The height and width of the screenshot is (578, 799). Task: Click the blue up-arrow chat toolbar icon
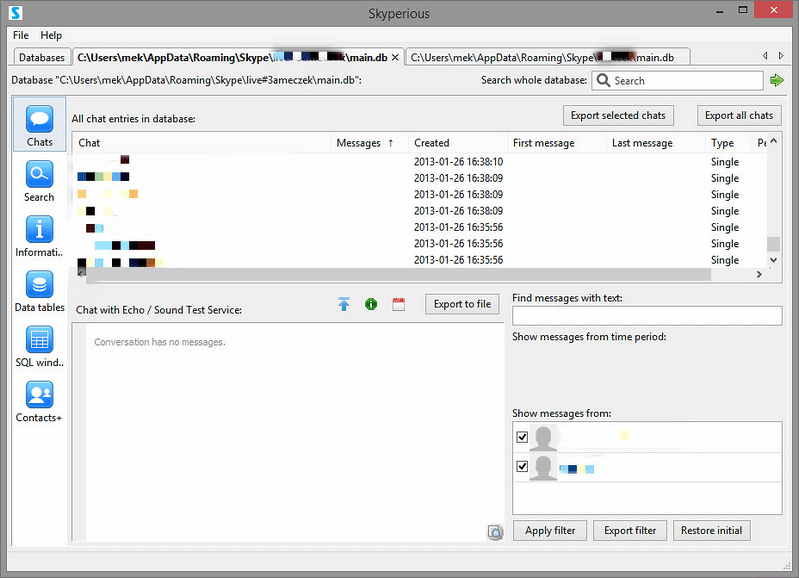[344, 304]
